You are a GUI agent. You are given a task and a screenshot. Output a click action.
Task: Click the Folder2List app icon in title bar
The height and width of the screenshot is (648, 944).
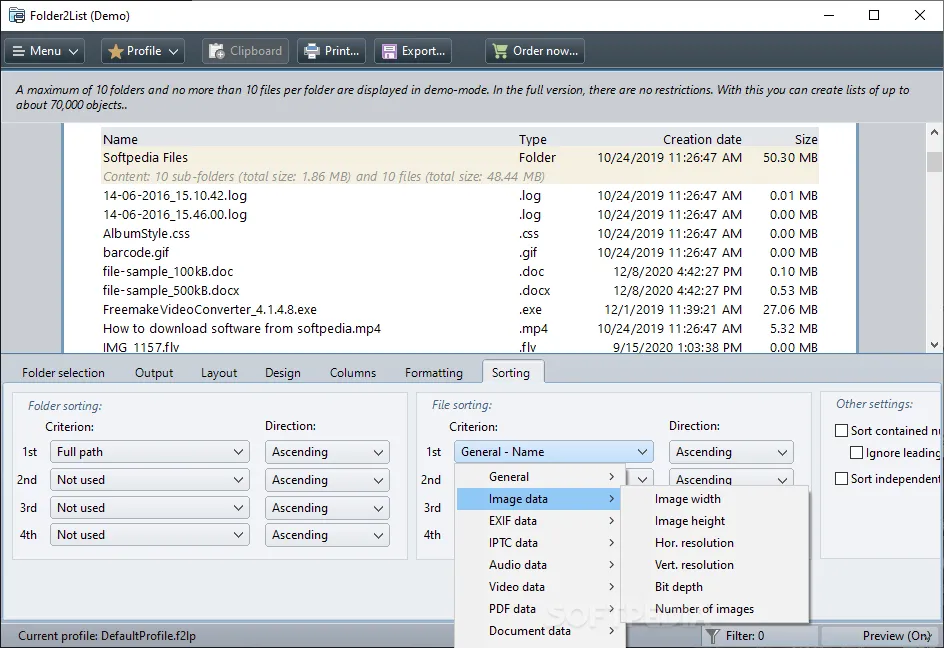17,16
